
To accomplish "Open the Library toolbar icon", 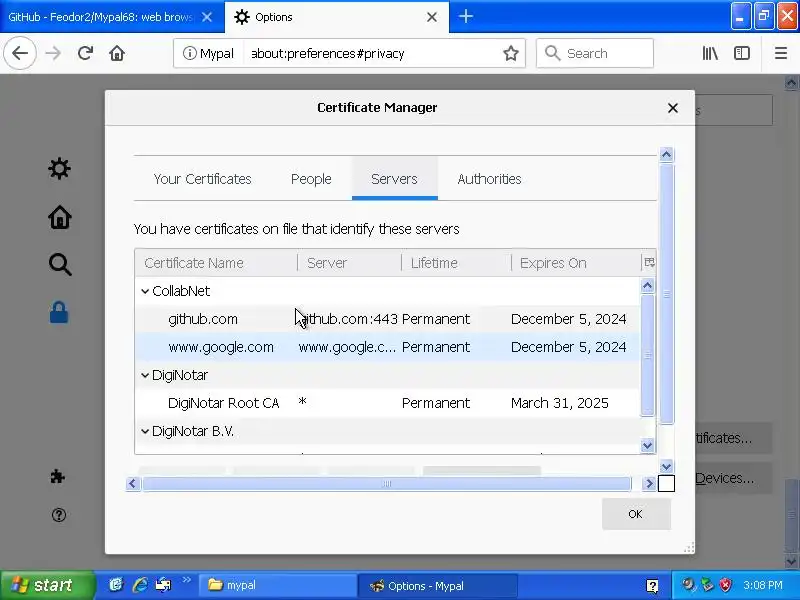I will [x=710, y=53].
